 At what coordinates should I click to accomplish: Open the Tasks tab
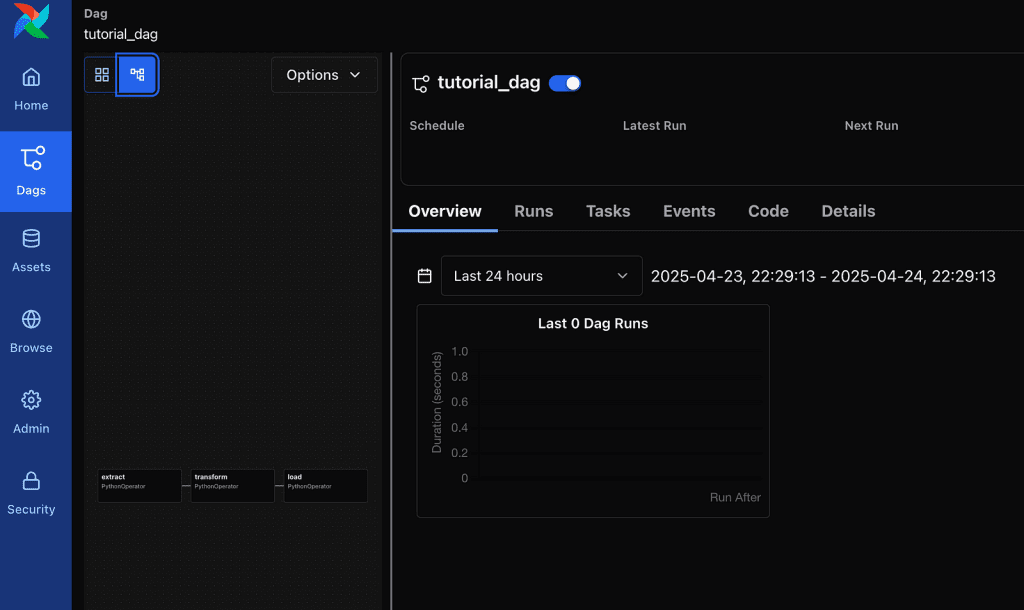608,211
